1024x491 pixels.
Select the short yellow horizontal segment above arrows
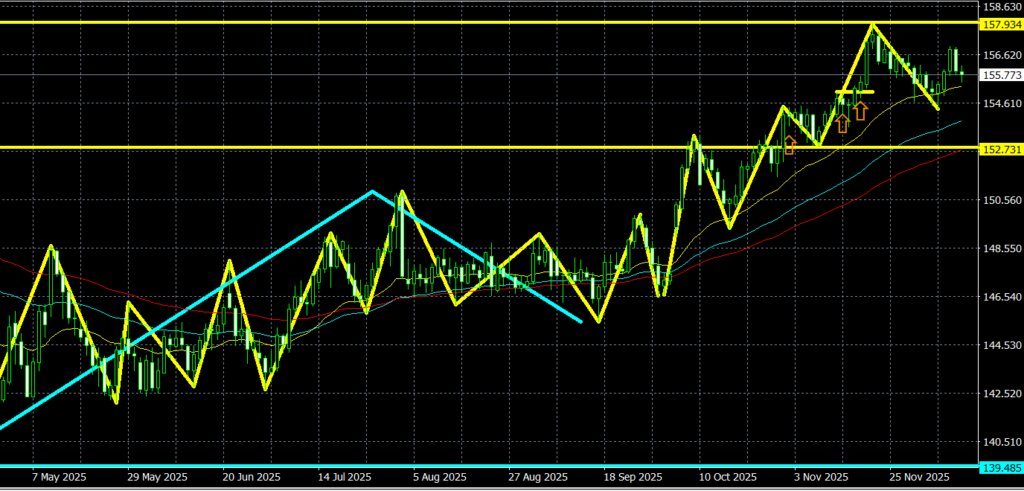(855, 92)
